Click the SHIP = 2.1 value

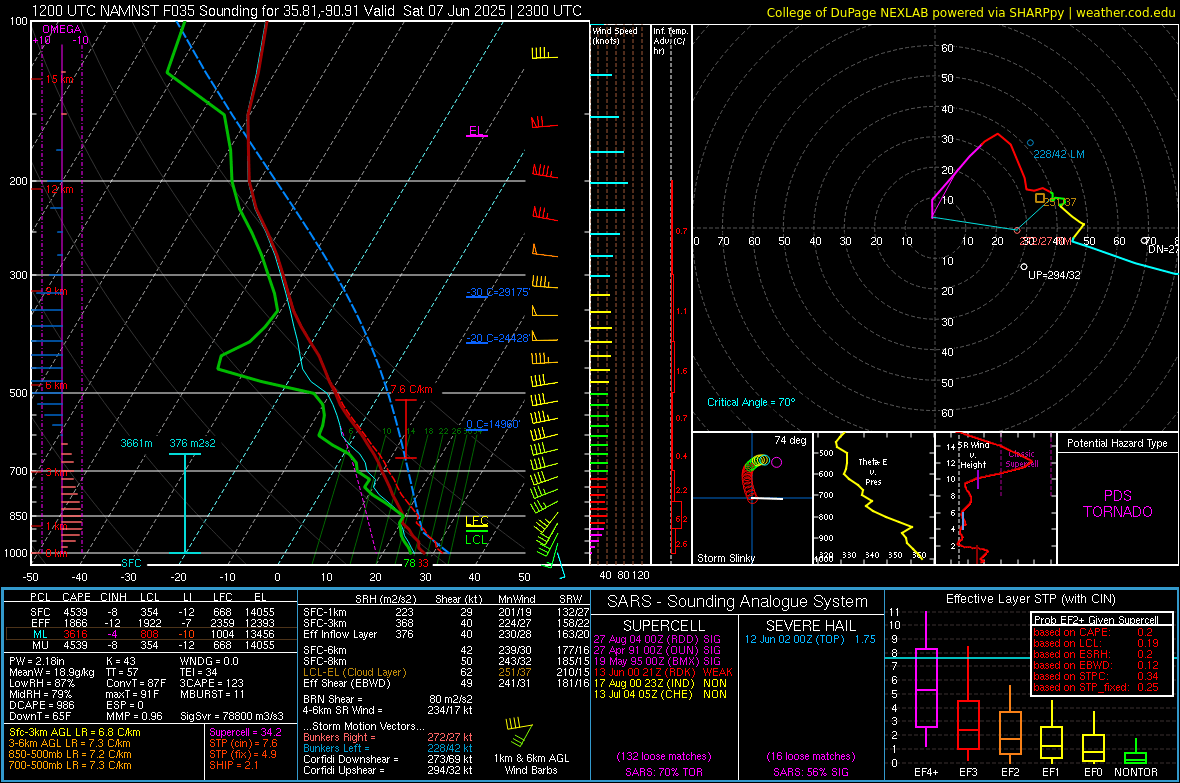click(233, 766)
